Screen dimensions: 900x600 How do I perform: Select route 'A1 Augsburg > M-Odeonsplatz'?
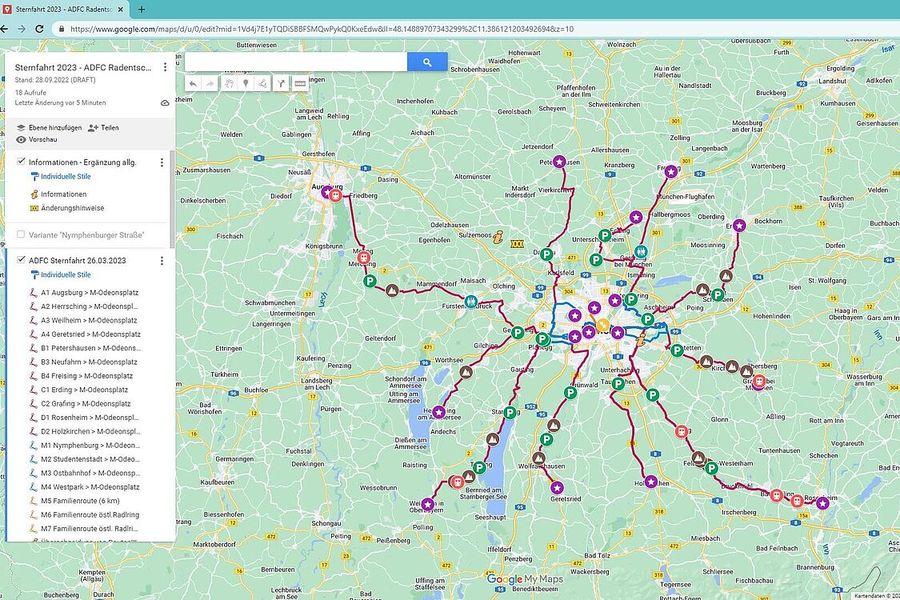(84, 292)
